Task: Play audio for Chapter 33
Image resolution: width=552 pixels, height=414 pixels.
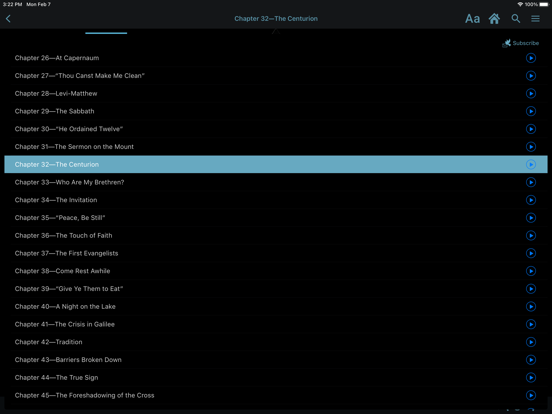Action: pos(531,182)
